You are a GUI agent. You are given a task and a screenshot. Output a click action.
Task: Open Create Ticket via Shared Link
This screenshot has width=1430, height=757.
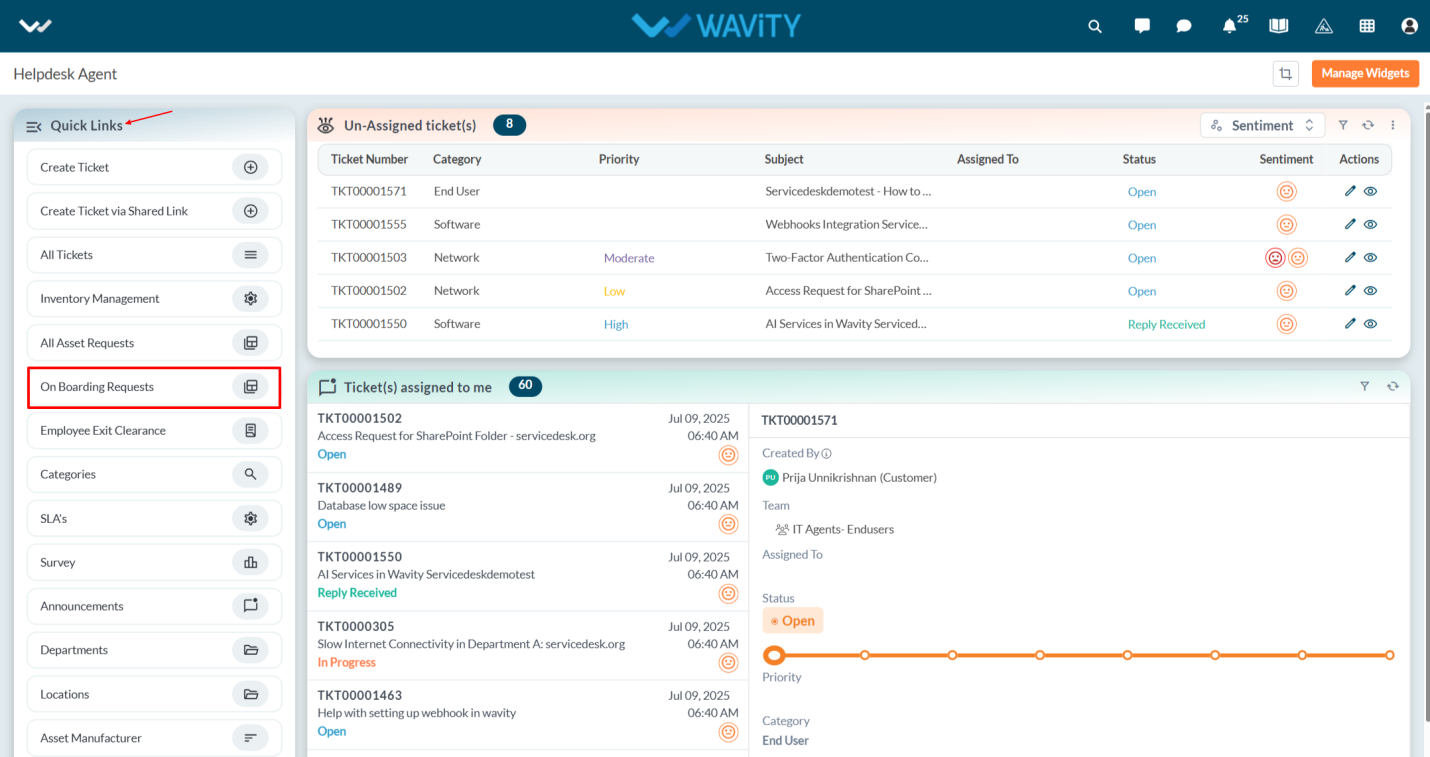[x=154, y=211]
